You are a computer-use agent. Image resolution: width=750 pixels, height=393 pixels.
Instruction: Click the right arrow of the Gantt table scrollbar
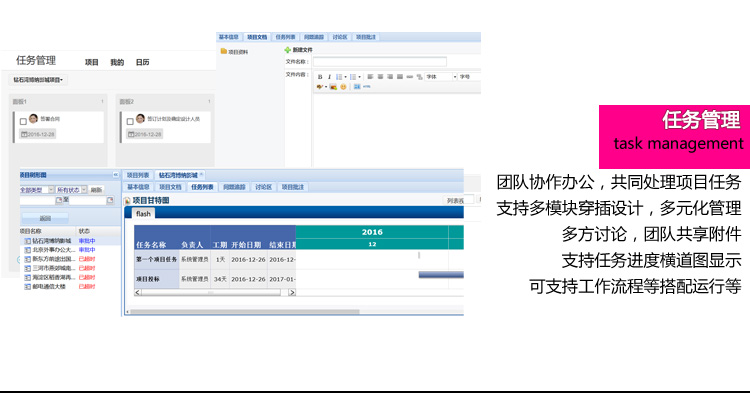(292, 292)
